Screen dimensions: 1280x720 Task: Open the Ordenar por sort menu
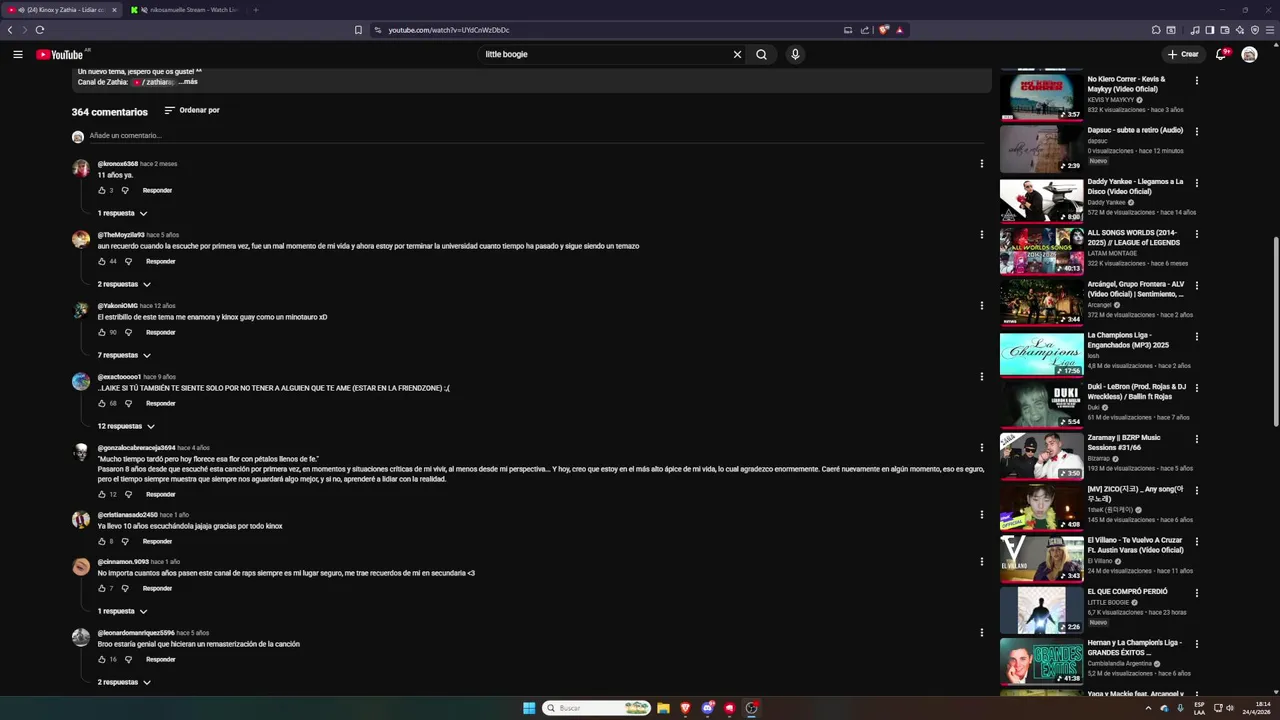coord(192,110)
